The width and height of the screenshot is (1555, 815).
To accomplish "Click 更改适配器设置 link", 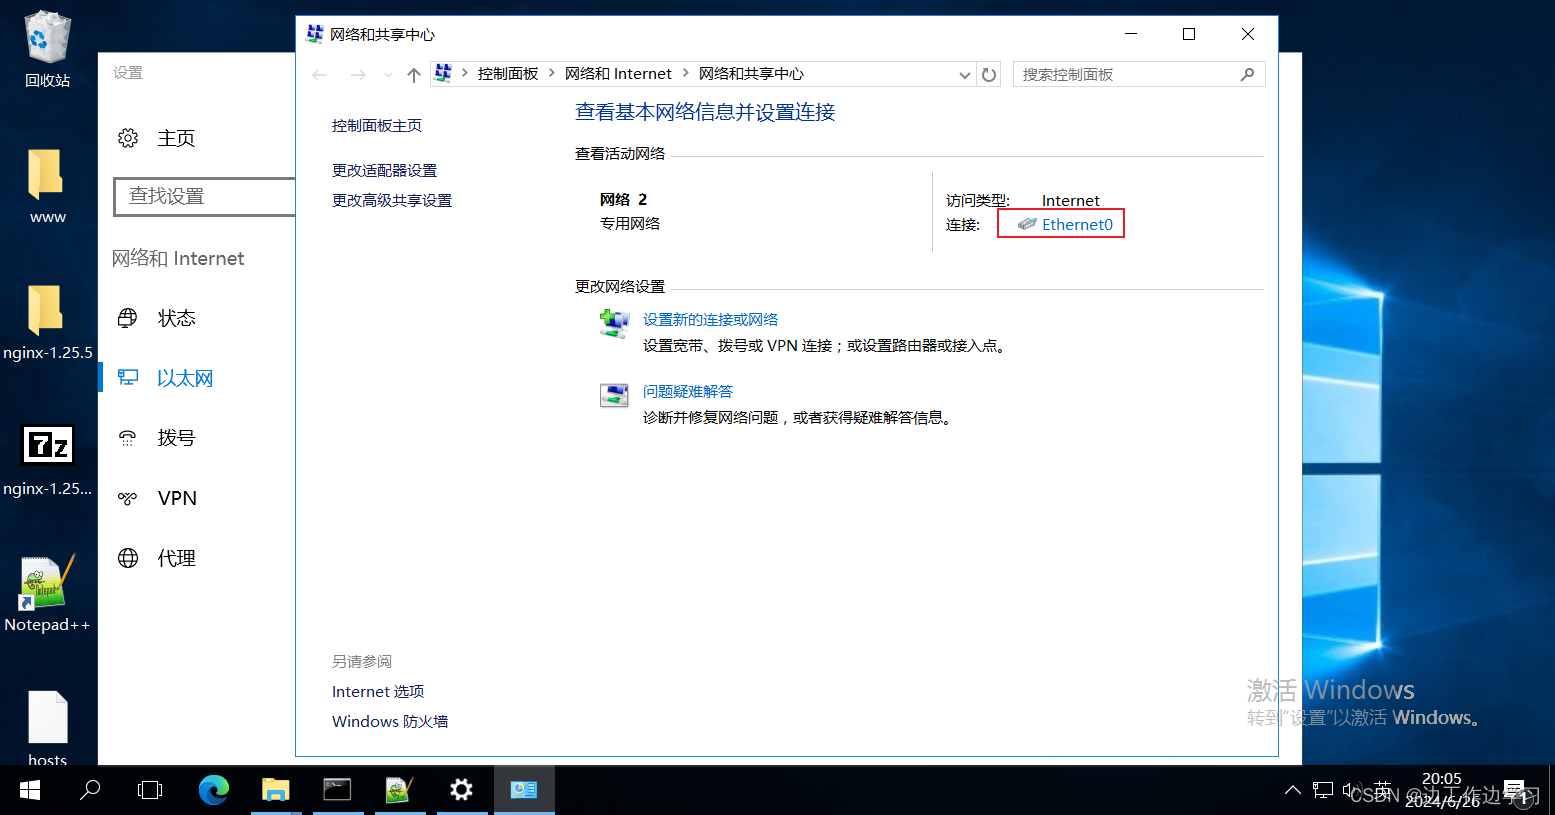I will (x=384, y=171).
